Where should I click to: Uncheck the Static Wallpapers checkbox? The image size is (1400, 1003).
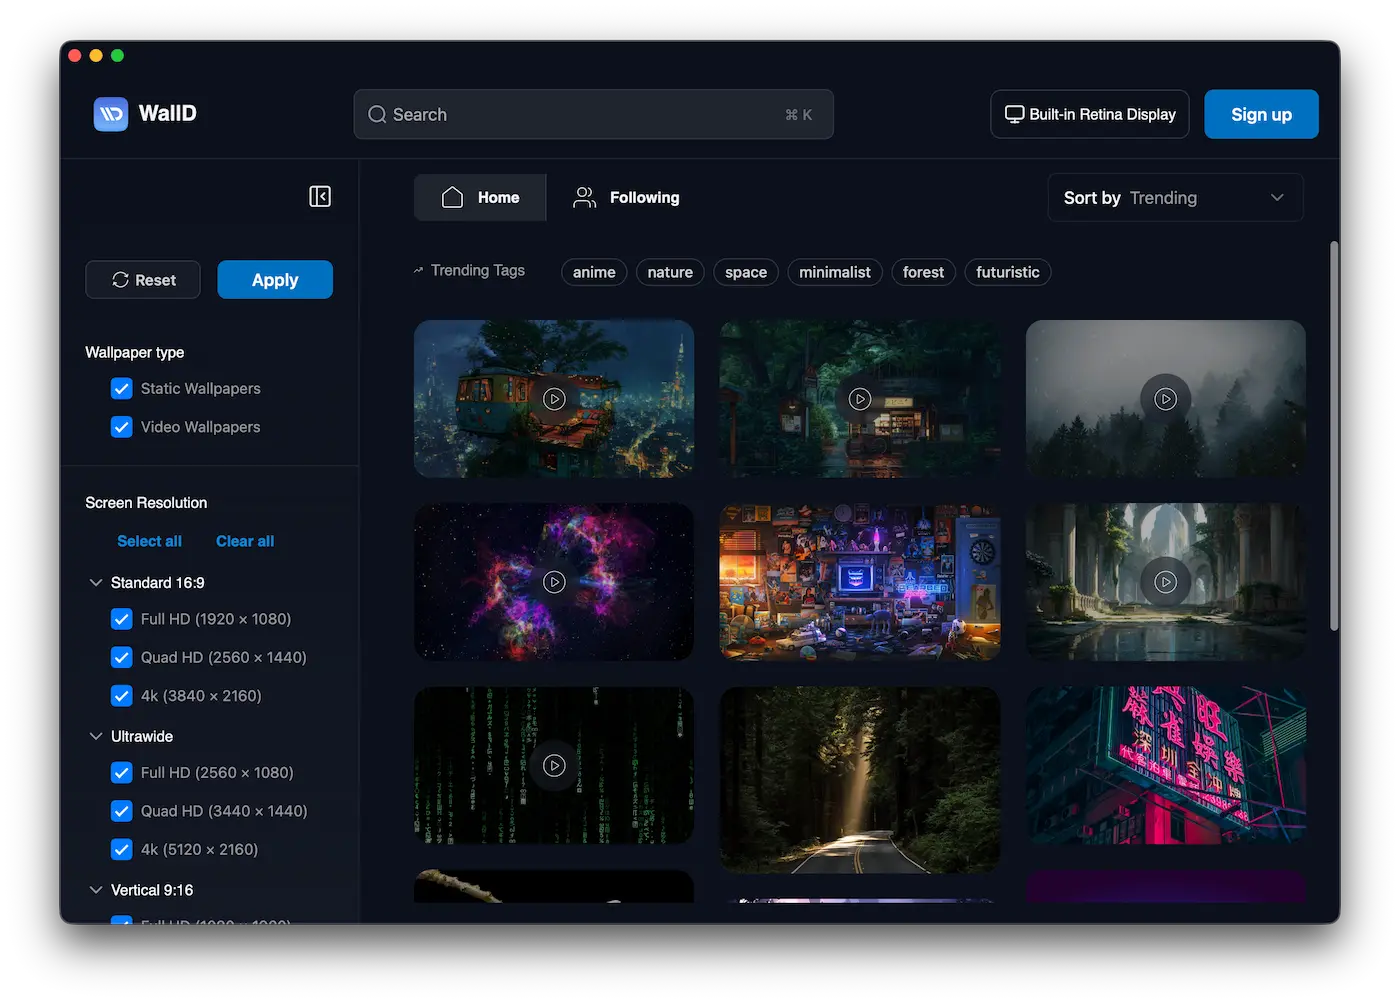point(122,389)
